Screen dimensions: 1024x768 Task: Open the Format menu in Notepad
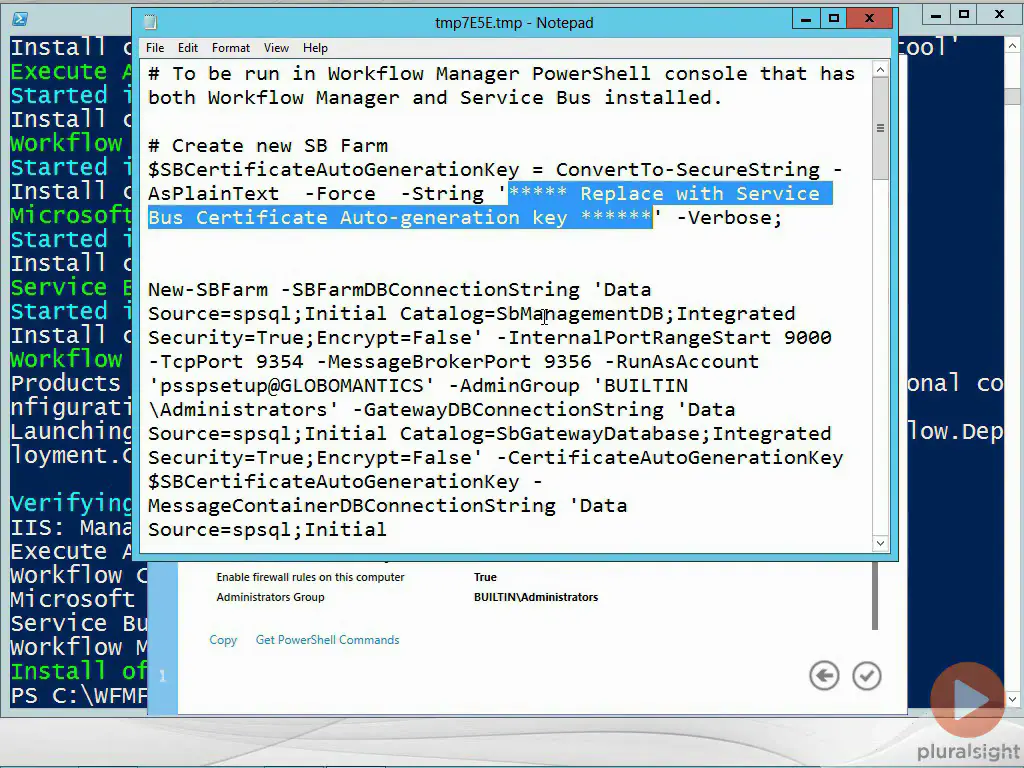click(x=231, y=48)
